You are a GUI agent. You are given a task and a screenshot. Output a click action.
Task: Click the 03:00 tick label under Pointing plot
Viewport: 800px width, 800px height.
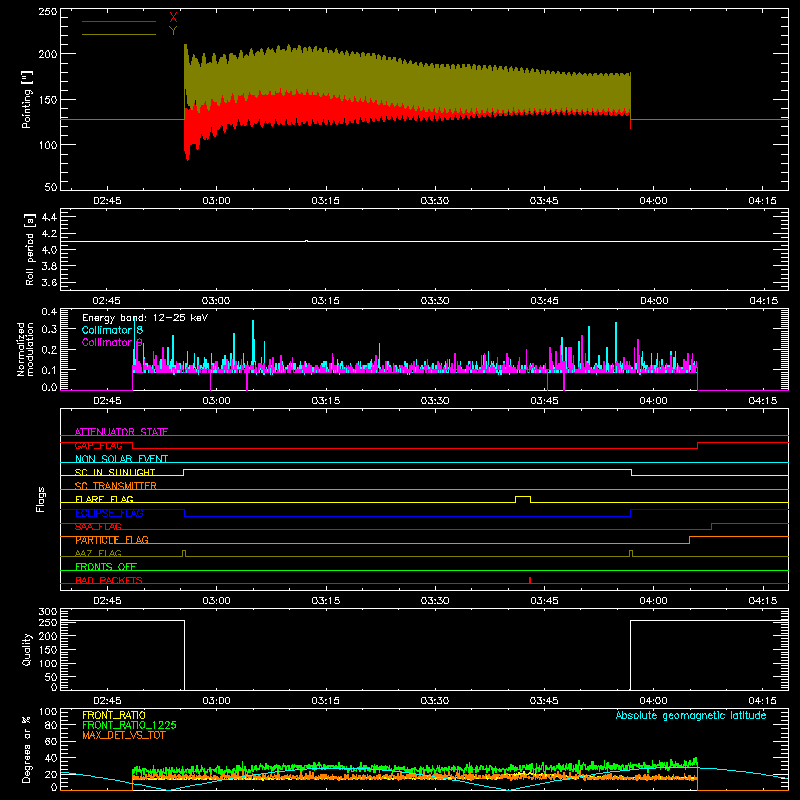click(216, 201)
